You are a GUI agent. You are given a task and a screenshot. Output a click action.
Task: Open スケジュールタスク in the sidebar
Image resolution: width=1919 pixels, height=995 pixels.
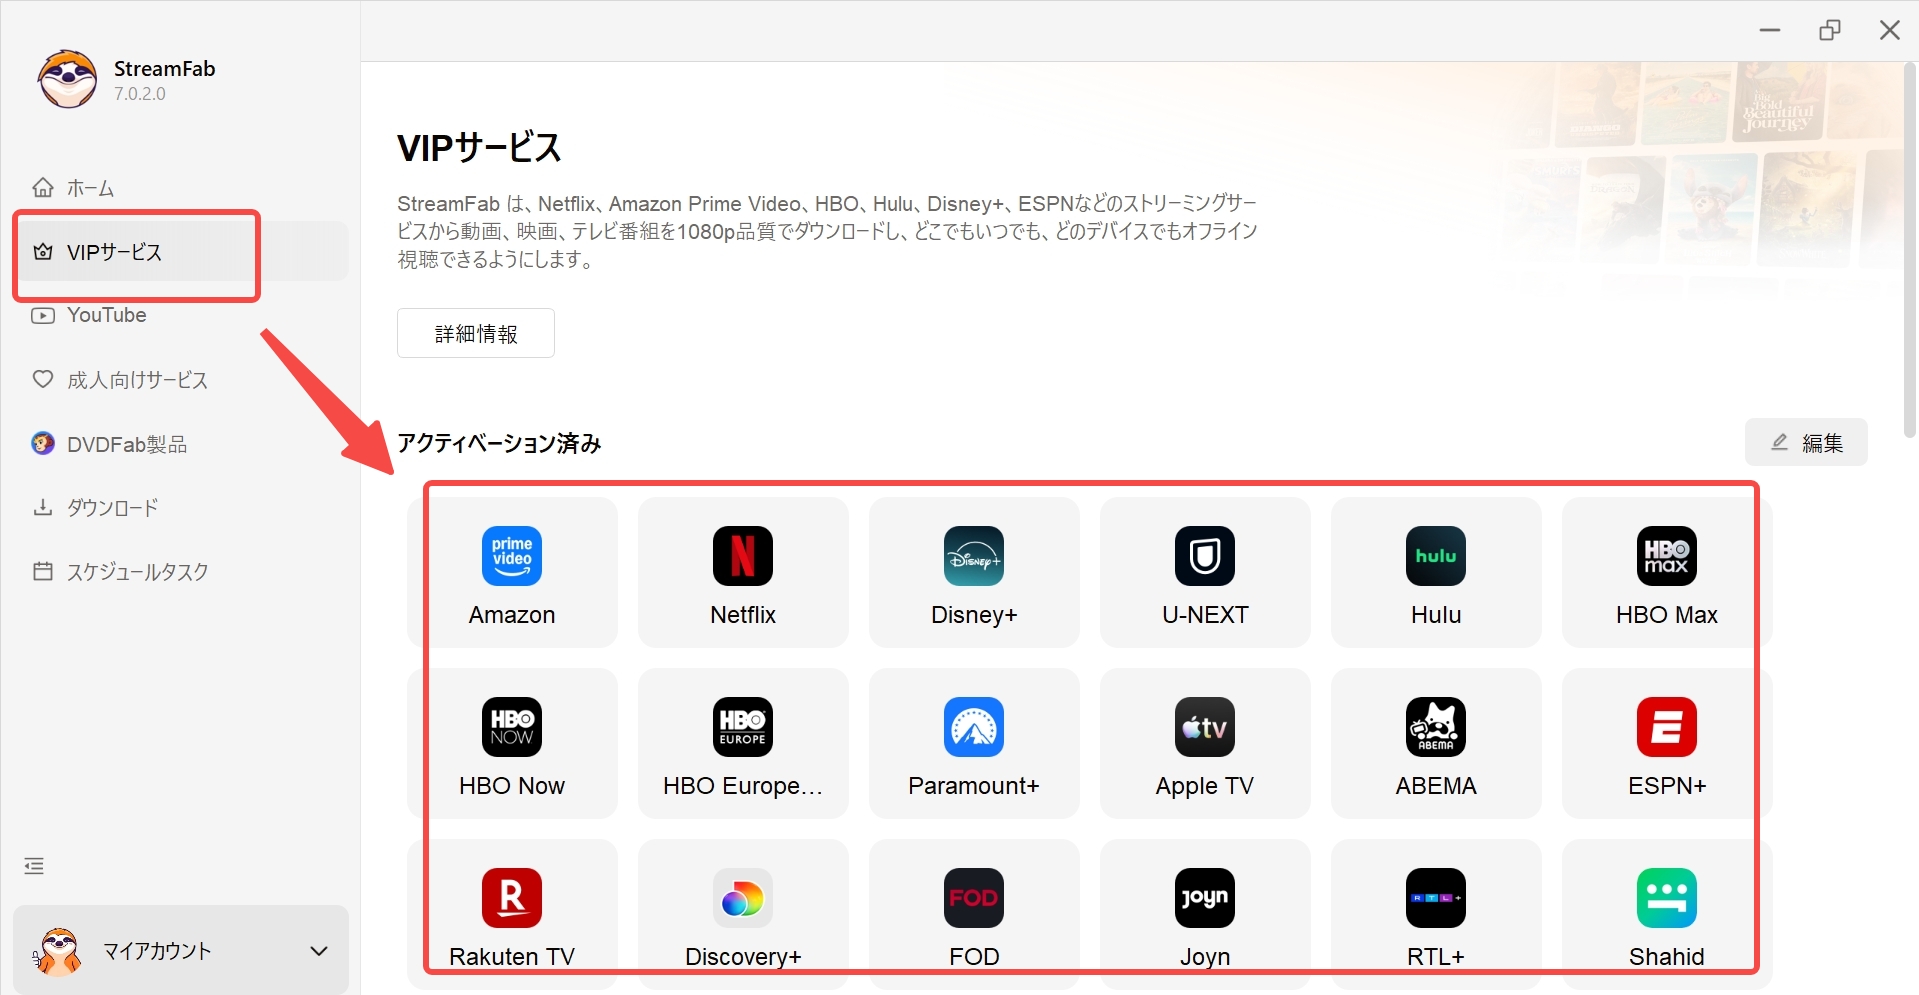[x=180, y=572]
